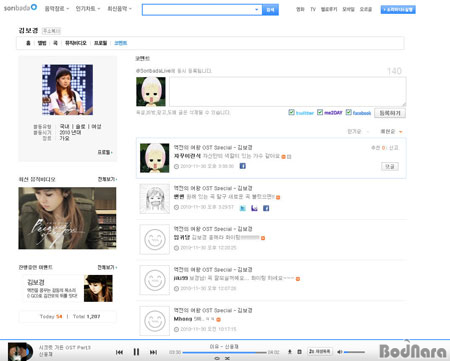Skip to the next track
This screenshot has width=450, height=361.
pos(153,352)
